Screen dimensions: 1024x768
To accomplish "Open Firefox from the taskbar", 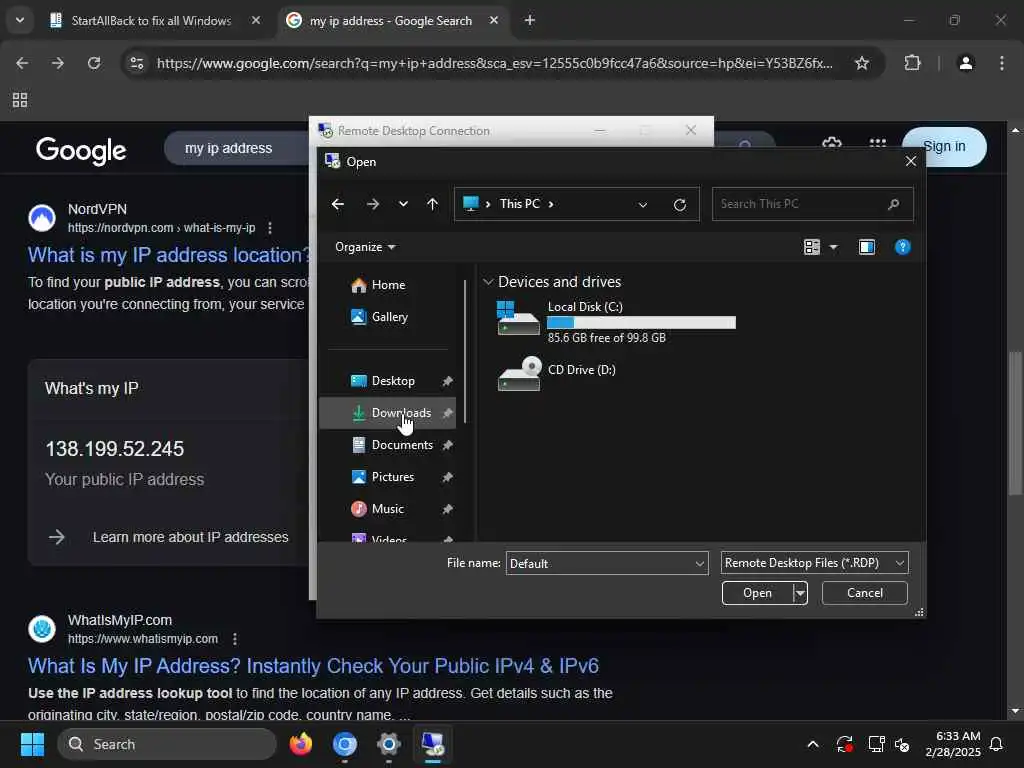I will [301, 744].
